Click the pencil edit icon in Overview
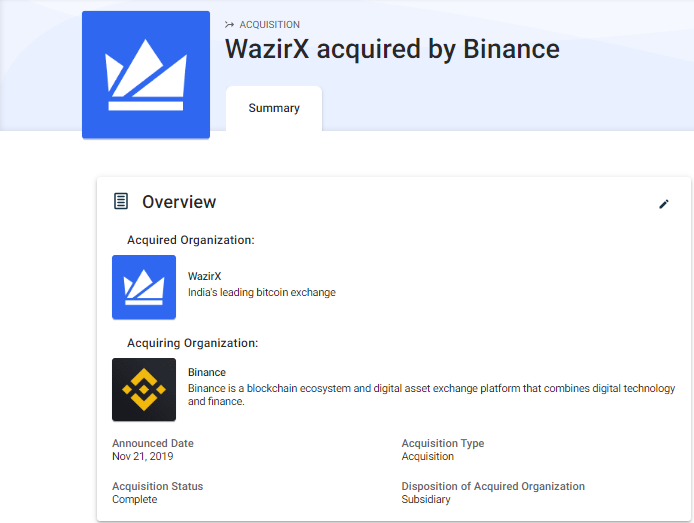 [x=663, y=204]
